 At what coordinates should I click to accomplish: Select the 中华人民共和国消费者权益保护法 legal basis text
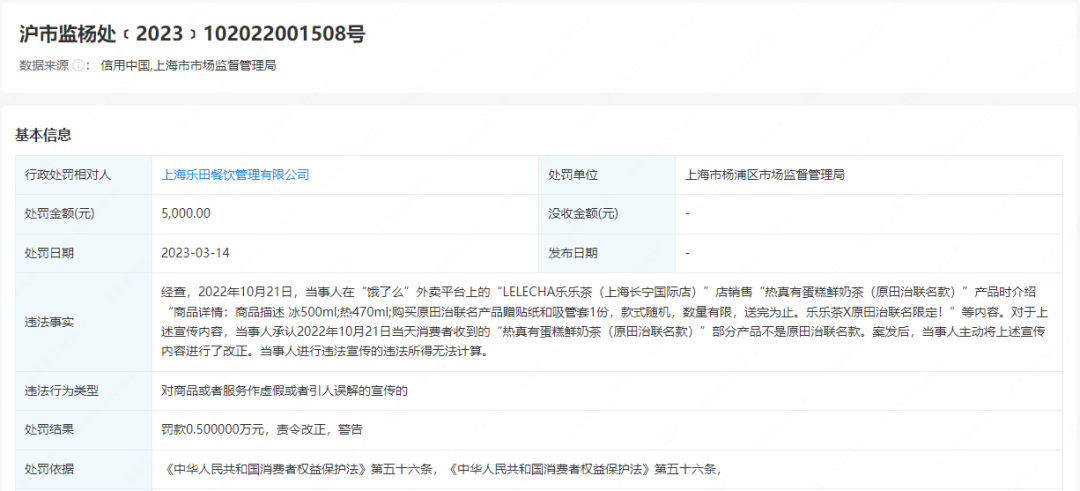click(440, 469)
